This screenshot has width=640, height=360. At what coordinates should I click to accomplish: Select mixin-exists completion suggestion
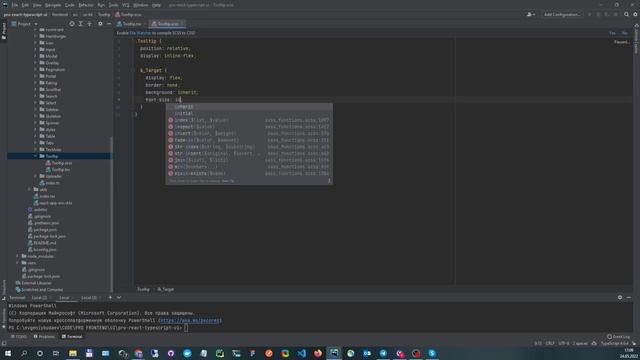coord(249,173)
